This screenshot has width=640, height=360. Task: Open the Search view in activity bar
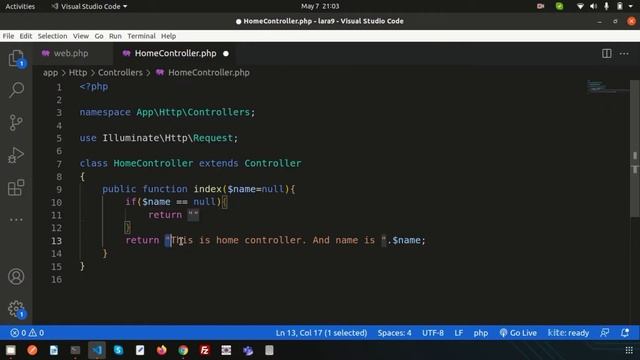click(16, 90)
